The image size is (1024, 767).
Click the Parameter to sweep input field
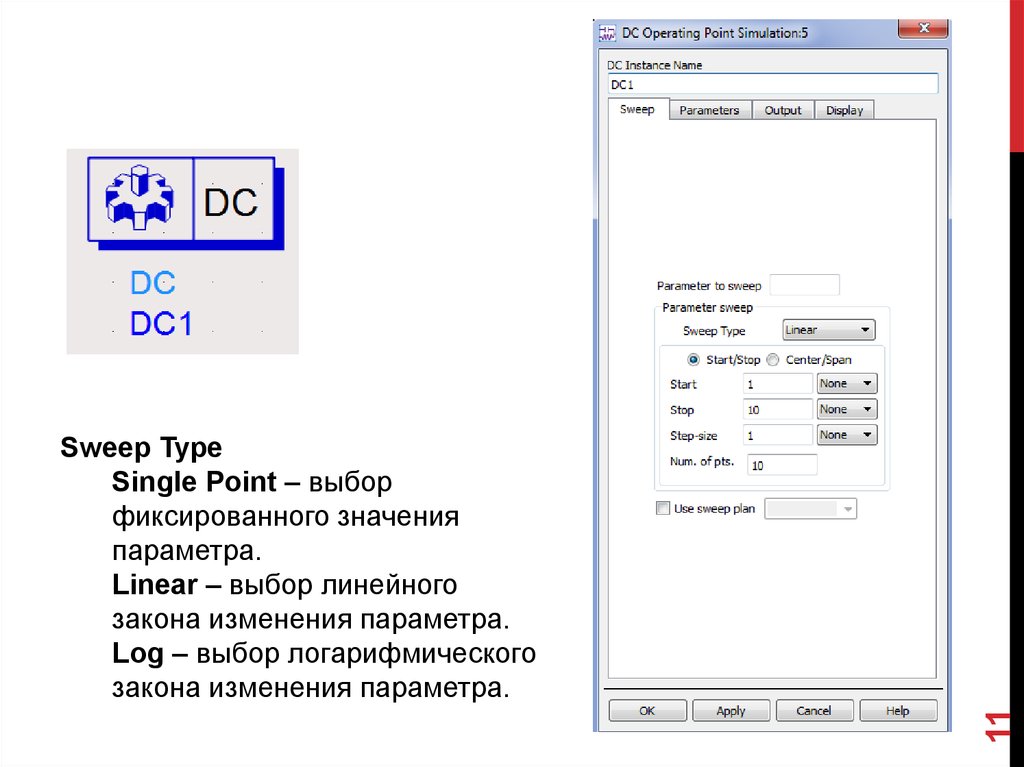point(804,285)
